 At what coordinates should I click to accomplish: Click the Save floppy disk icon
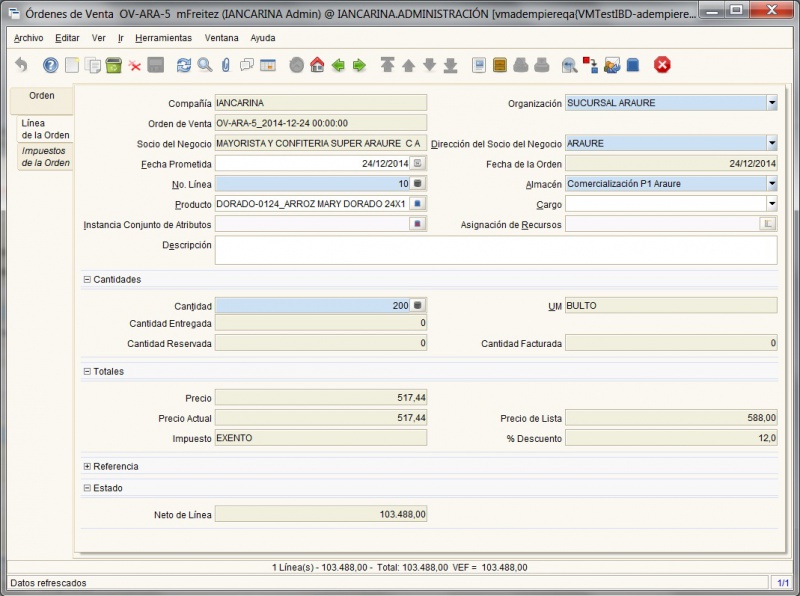(x=156, y=65)
